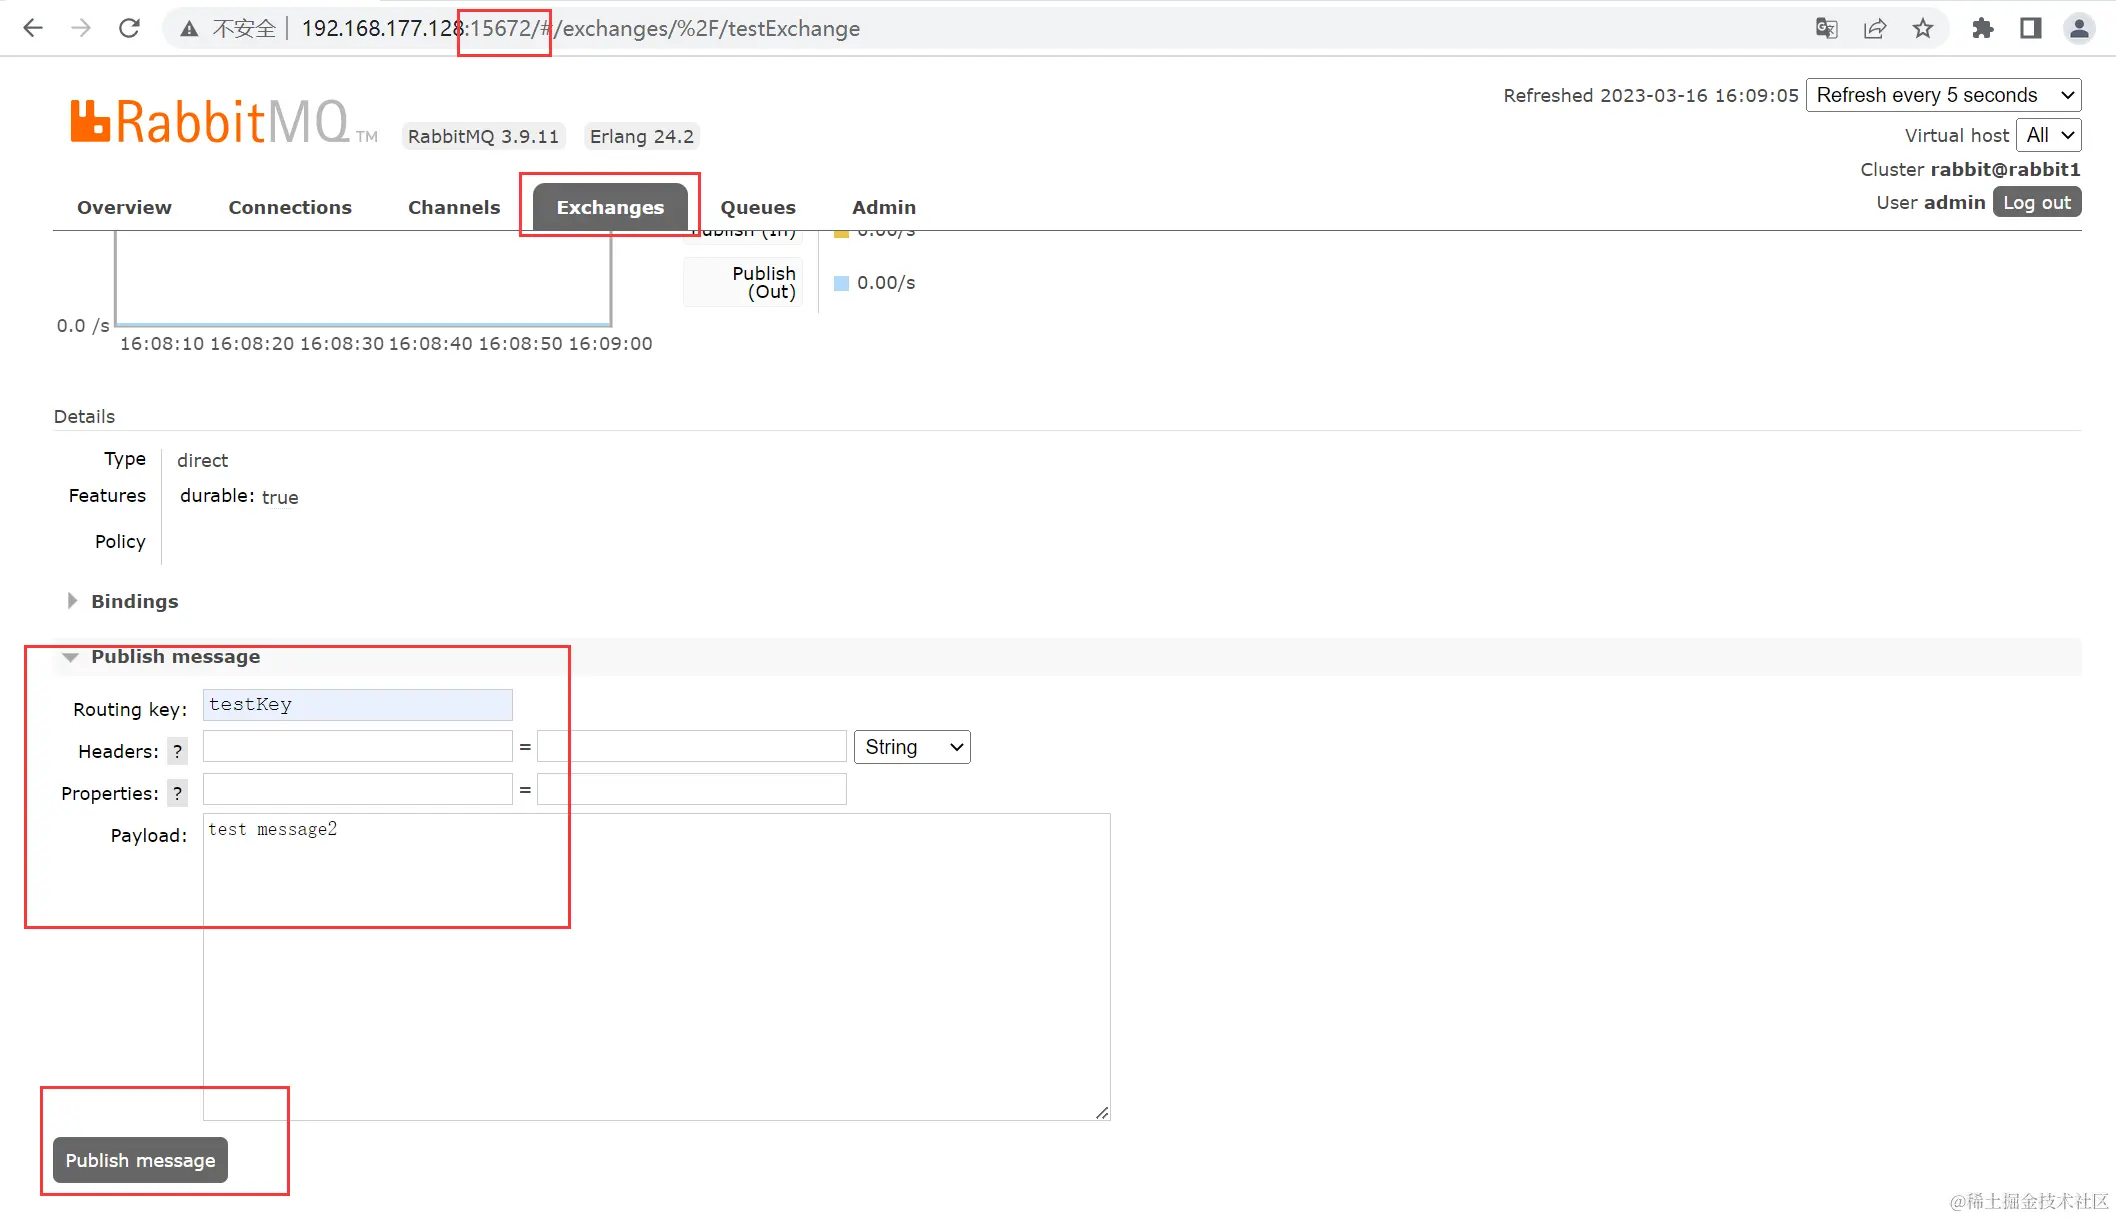The height and width of the screenshot is (1218, 2116).
Task: Open the Refresh every 5 seconds dropdown
Action: coord(1943,95)
